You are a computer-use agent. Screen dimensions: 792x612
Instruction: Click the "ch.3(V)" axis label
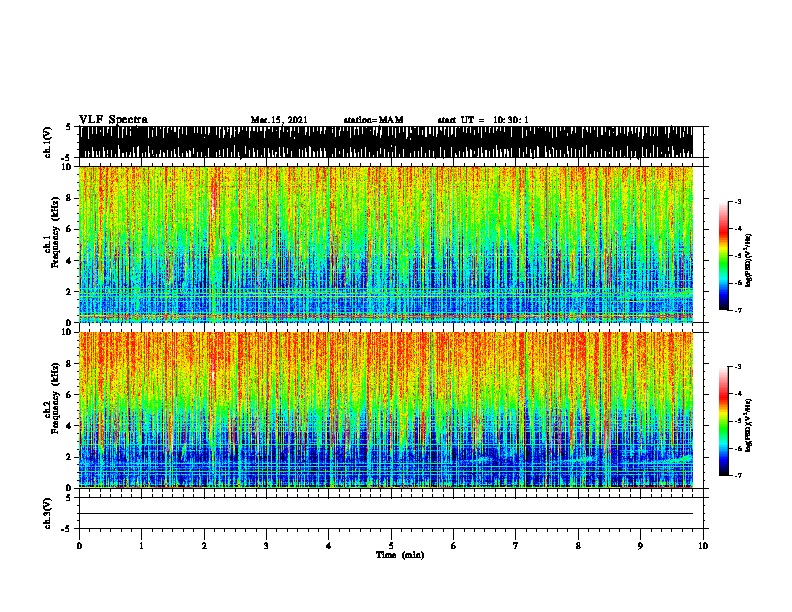coord(48,513)
